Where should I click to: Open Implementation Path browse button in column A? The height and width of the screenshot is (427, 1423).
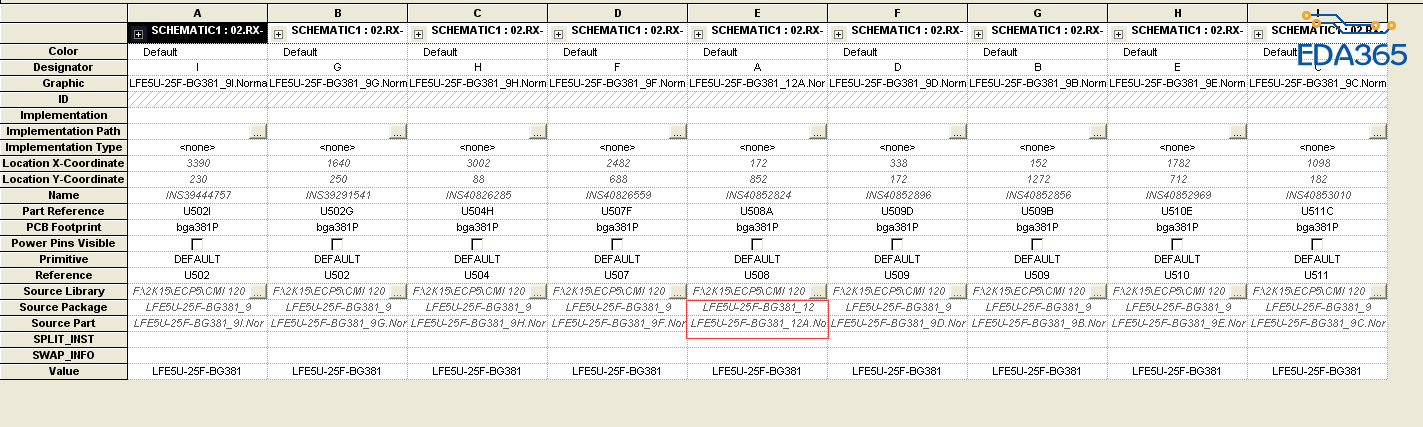[258, 131]
